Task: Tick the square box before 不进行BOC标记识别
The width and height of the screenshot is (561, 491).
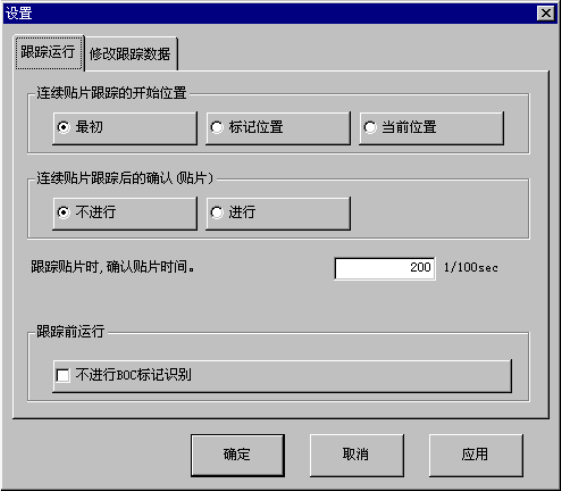Action: pyautogui.click(x=63, y=375)
